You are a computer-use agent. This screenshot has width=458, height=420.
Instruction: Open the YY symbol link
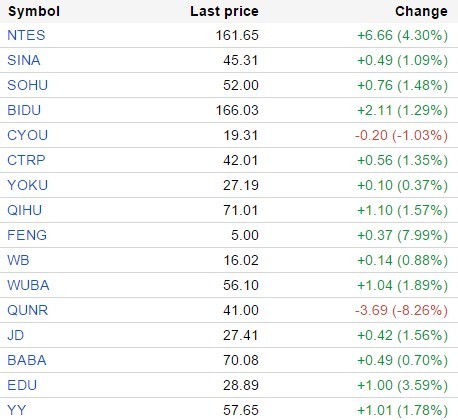point(17,410)
